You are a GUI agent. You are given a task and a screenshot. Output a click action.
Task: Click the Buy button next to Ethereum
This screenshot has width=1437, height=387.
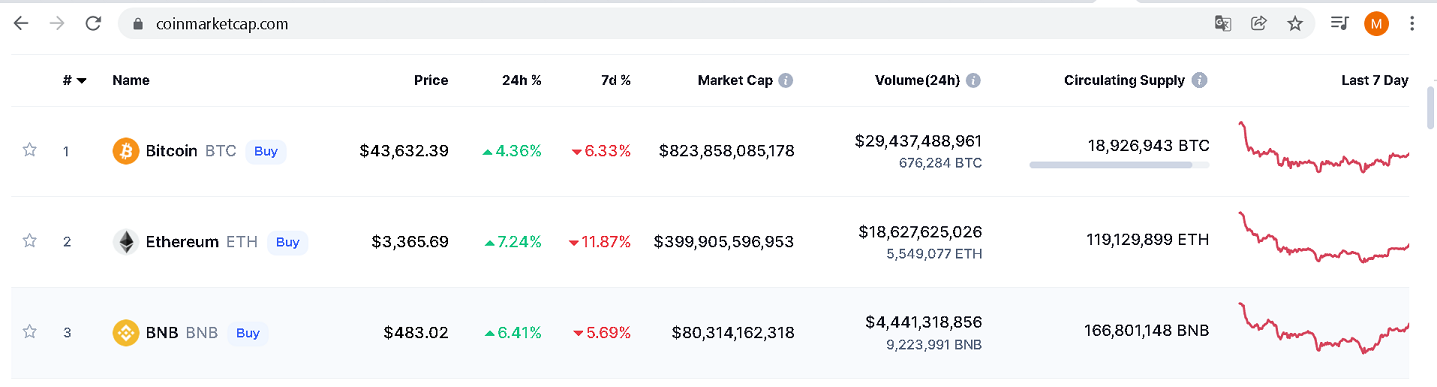[x=287, y=242]
